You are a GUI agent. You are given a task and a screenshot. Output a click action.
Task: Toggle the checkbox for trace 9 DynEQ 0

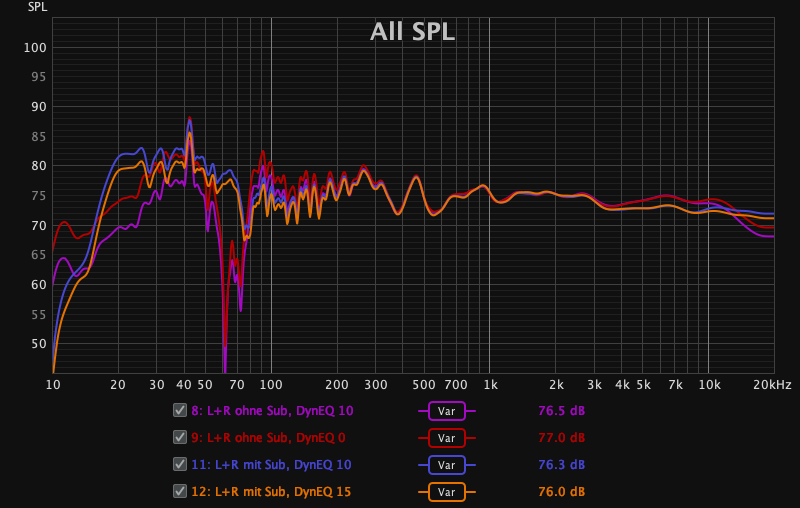(180, 437)
